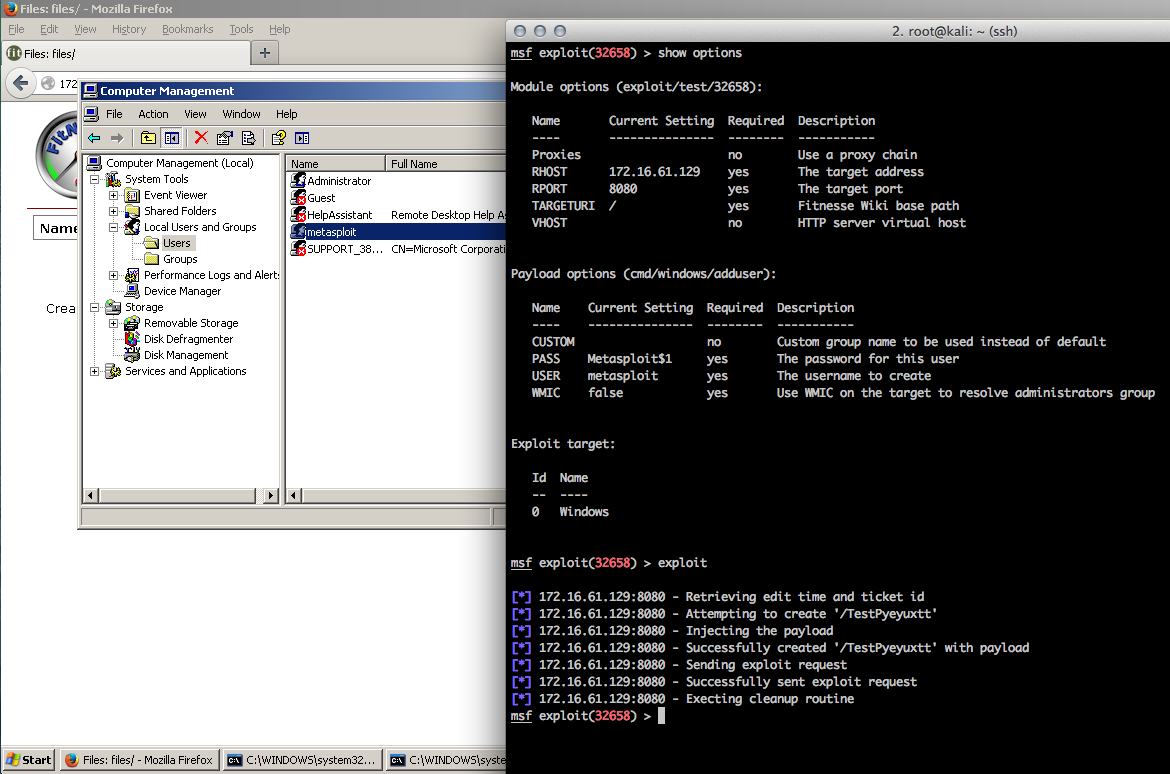Switch to Firefox taskbar button
1170x774 pixels.
[x=140, y=760]
